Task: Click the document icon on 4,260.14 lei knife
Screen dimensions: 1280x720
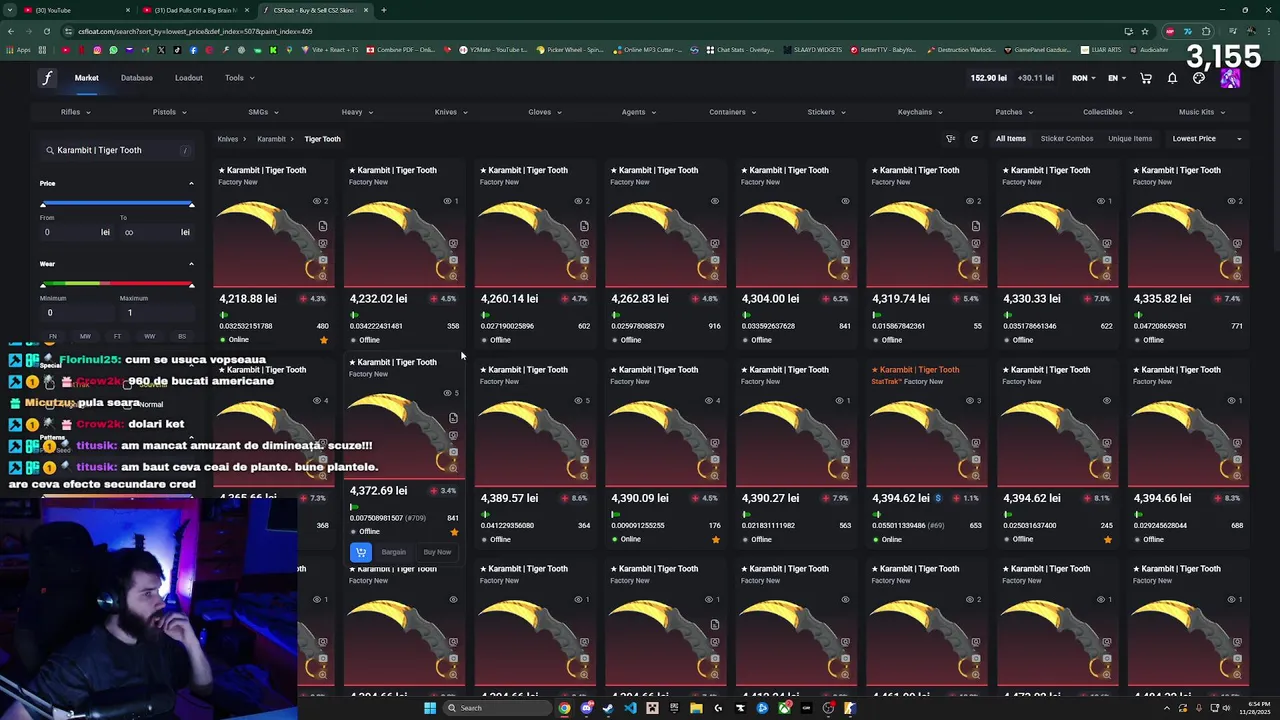Action: (x=584, y=227)
